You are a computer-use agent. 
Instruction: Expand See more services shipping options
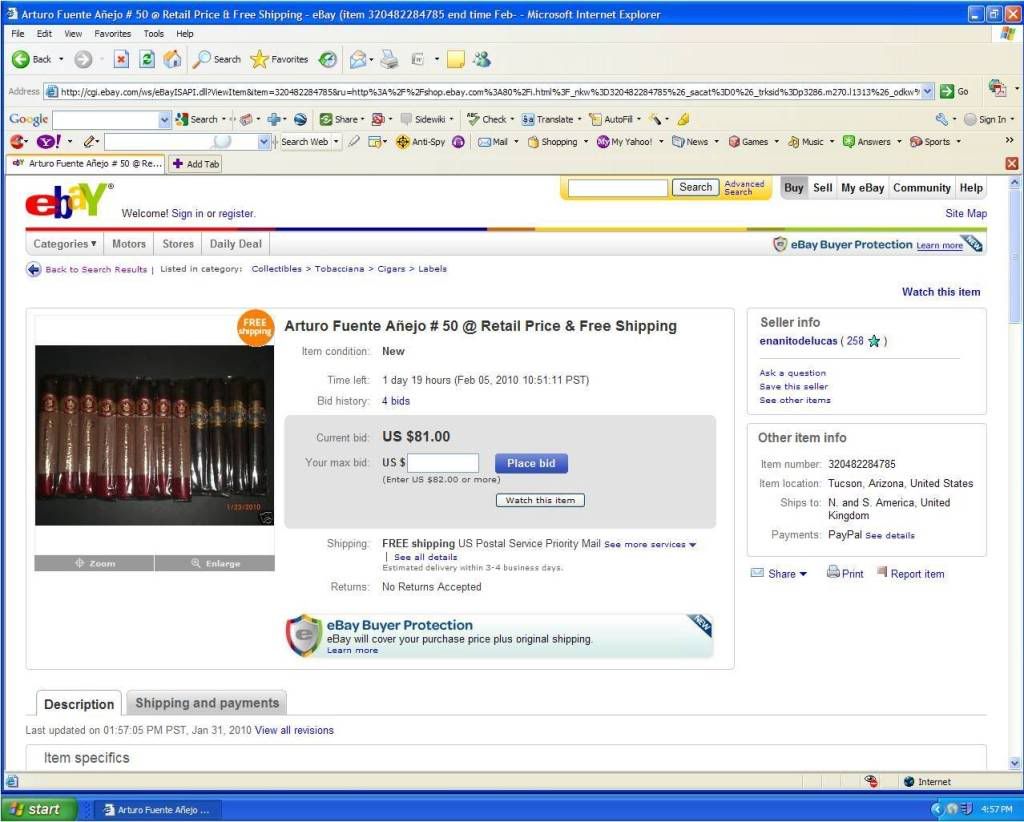point(650,545)
